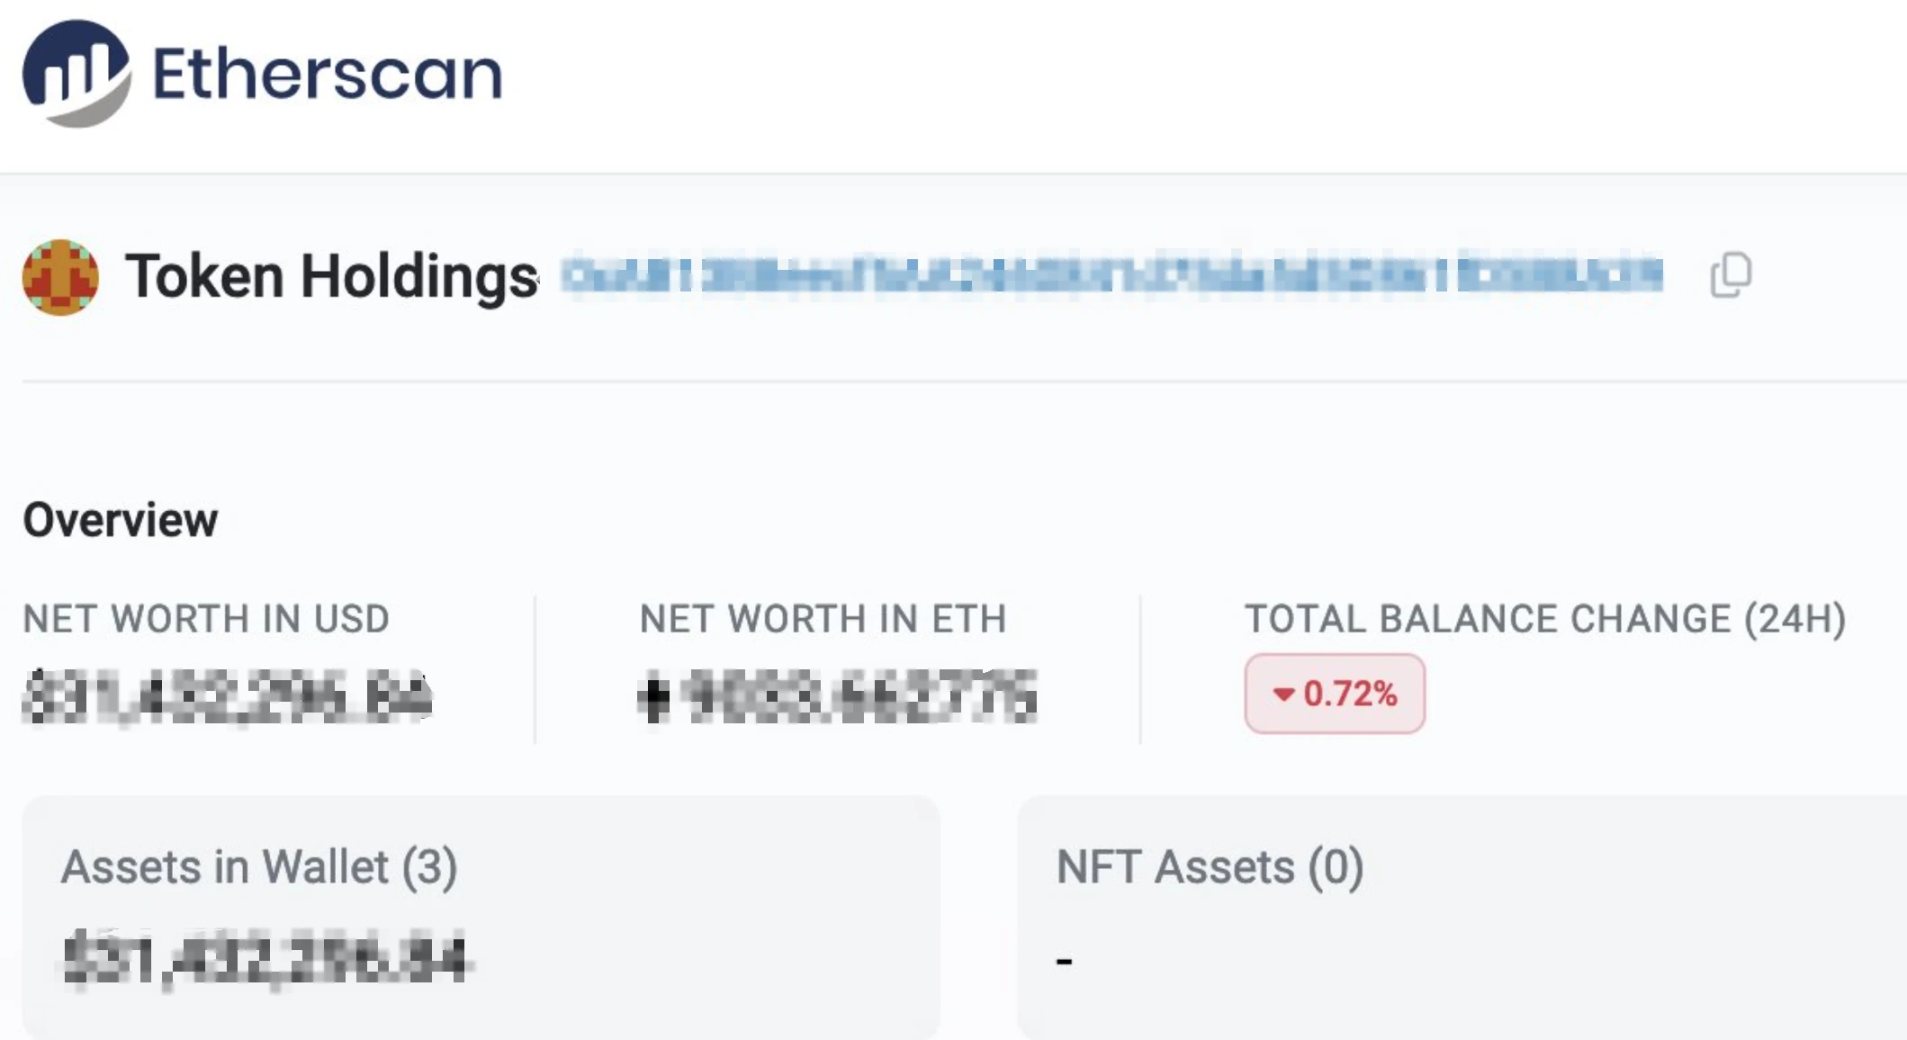Click the NET WORTH IN USD label

(206, 619)
